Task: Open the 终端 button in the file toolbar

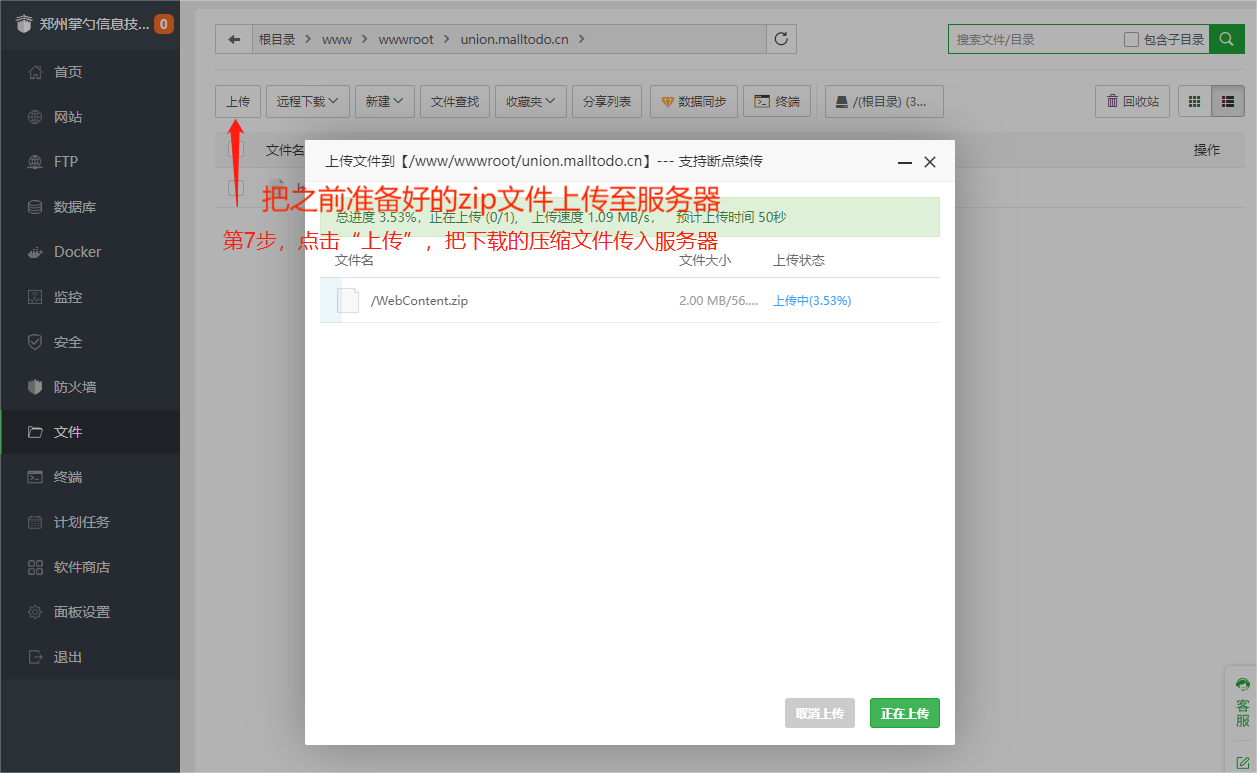Action: [777, 101]
